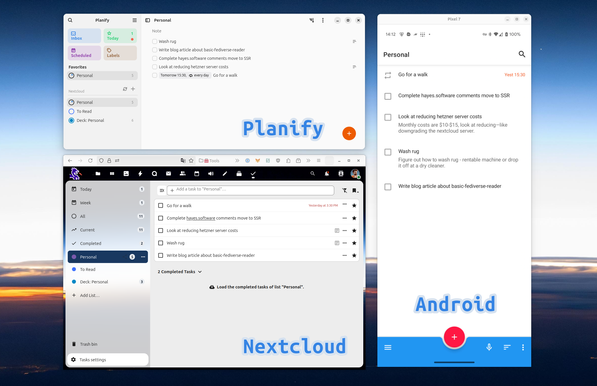Open Inbox in Planify
The image size is (597, 386).
click(x=85, y=36)
